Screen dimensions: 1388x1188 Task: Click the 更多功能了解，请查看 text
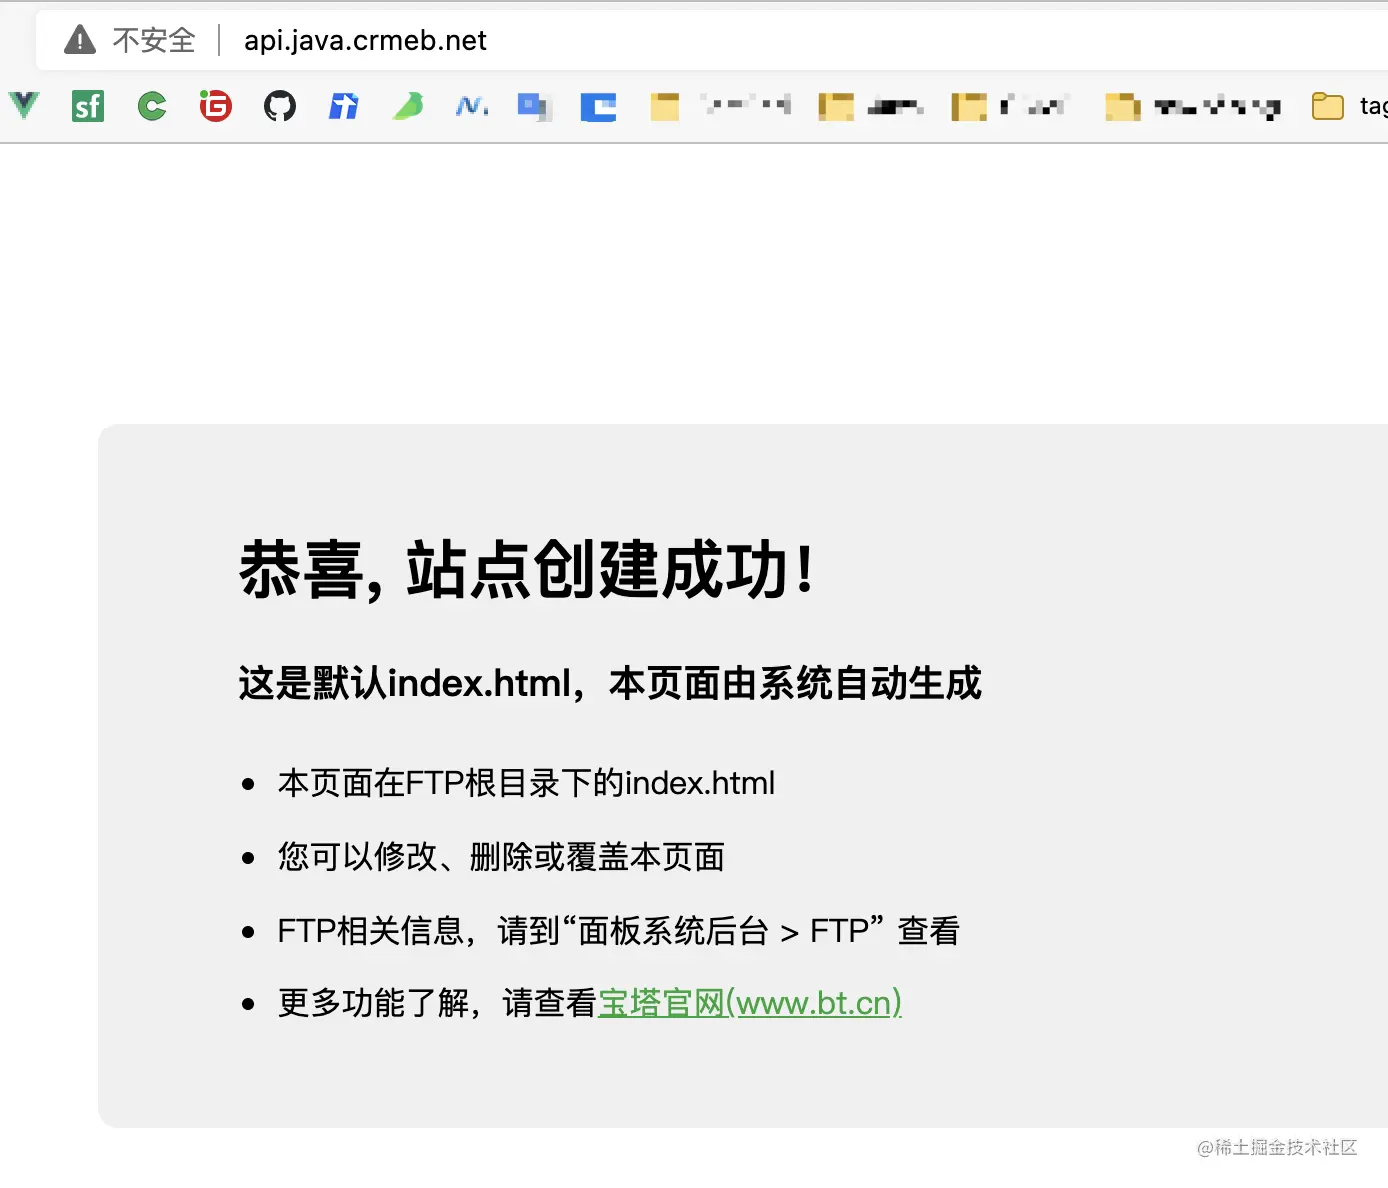(437, 1002)
